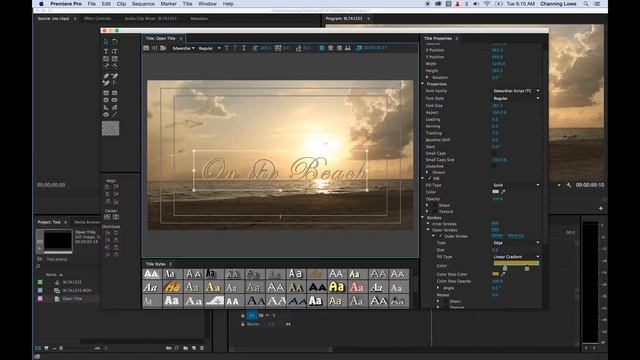Toggle the Fill Sheen checkbox
640x360 pixels.
coord(435,205)
